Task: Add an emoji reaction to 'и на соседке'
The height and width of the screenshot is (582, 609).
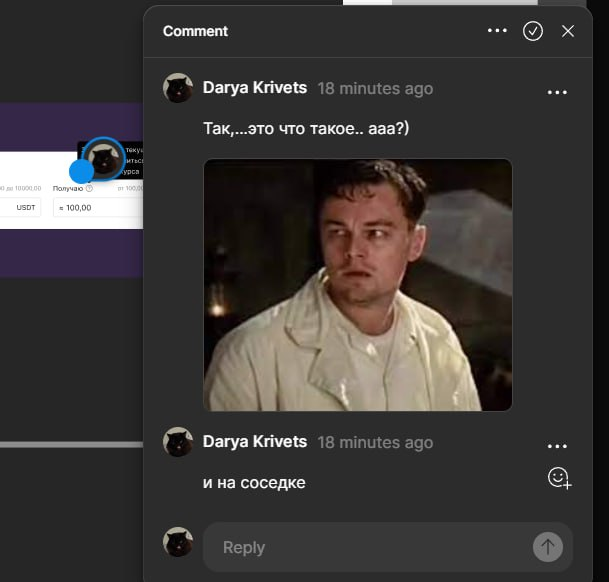Action: (x=559, y=477)
